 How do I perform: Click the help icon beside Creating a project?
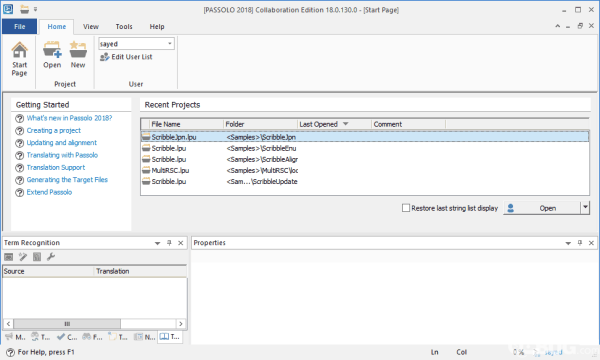pyautogui.click(x=20, y=131)
